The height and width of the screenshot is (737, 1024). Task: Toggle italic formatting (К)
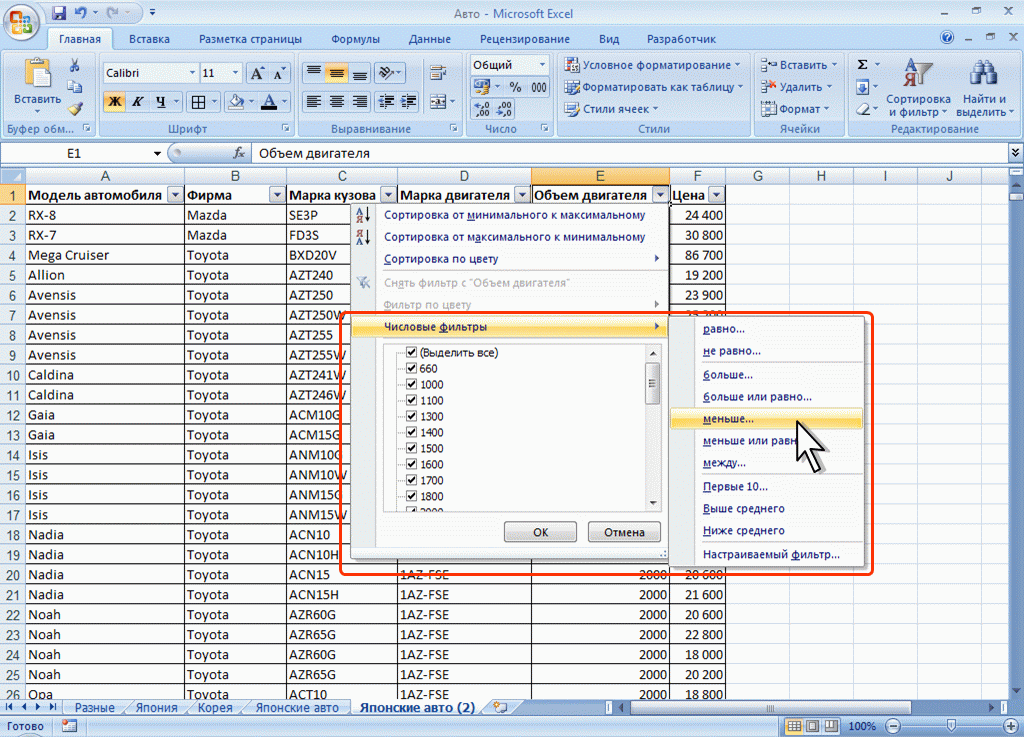click(137, 101)
